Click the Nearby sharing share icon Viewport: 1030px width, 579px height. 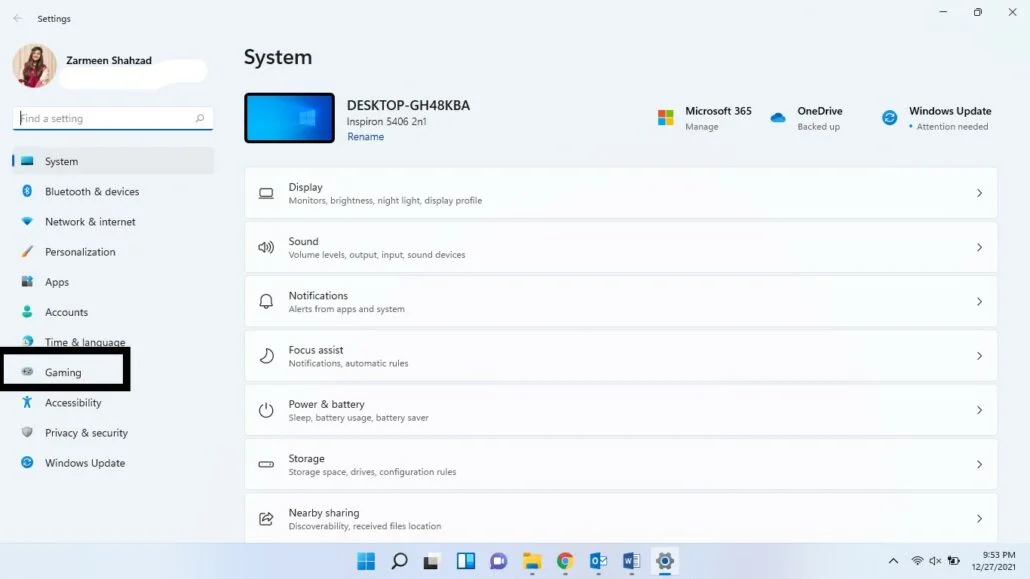tap(266, 519)
